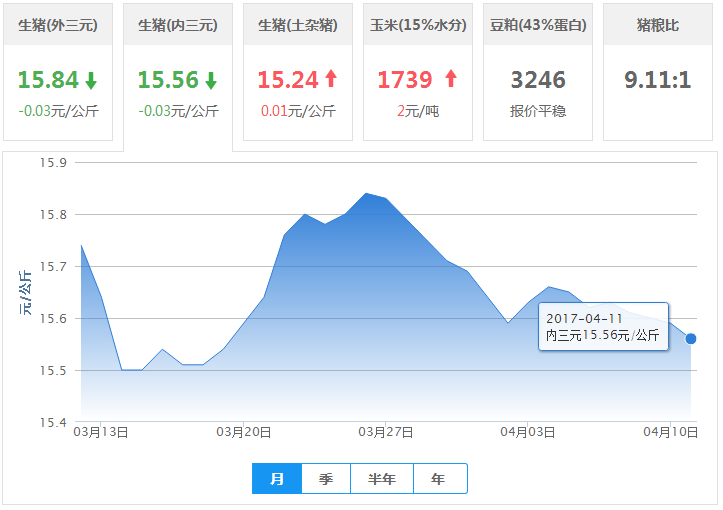Switch chart range to 年
This screenshot has height=510, width=723.
pyautogui.click(x=440, y=479)
